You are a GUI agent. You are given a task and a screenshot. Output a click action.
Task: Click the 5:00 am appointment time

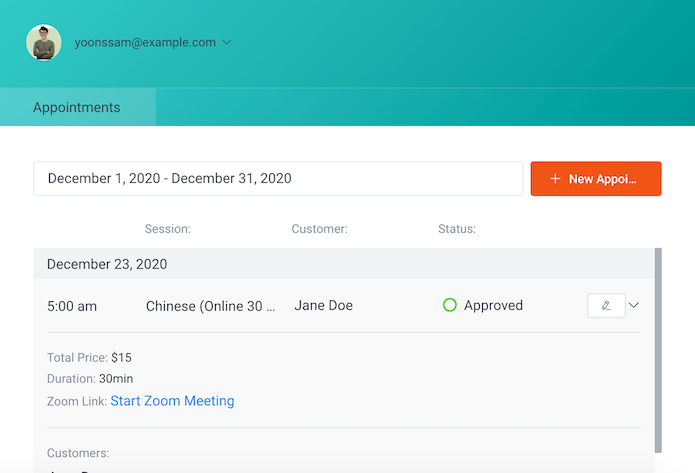coord(72,306)
